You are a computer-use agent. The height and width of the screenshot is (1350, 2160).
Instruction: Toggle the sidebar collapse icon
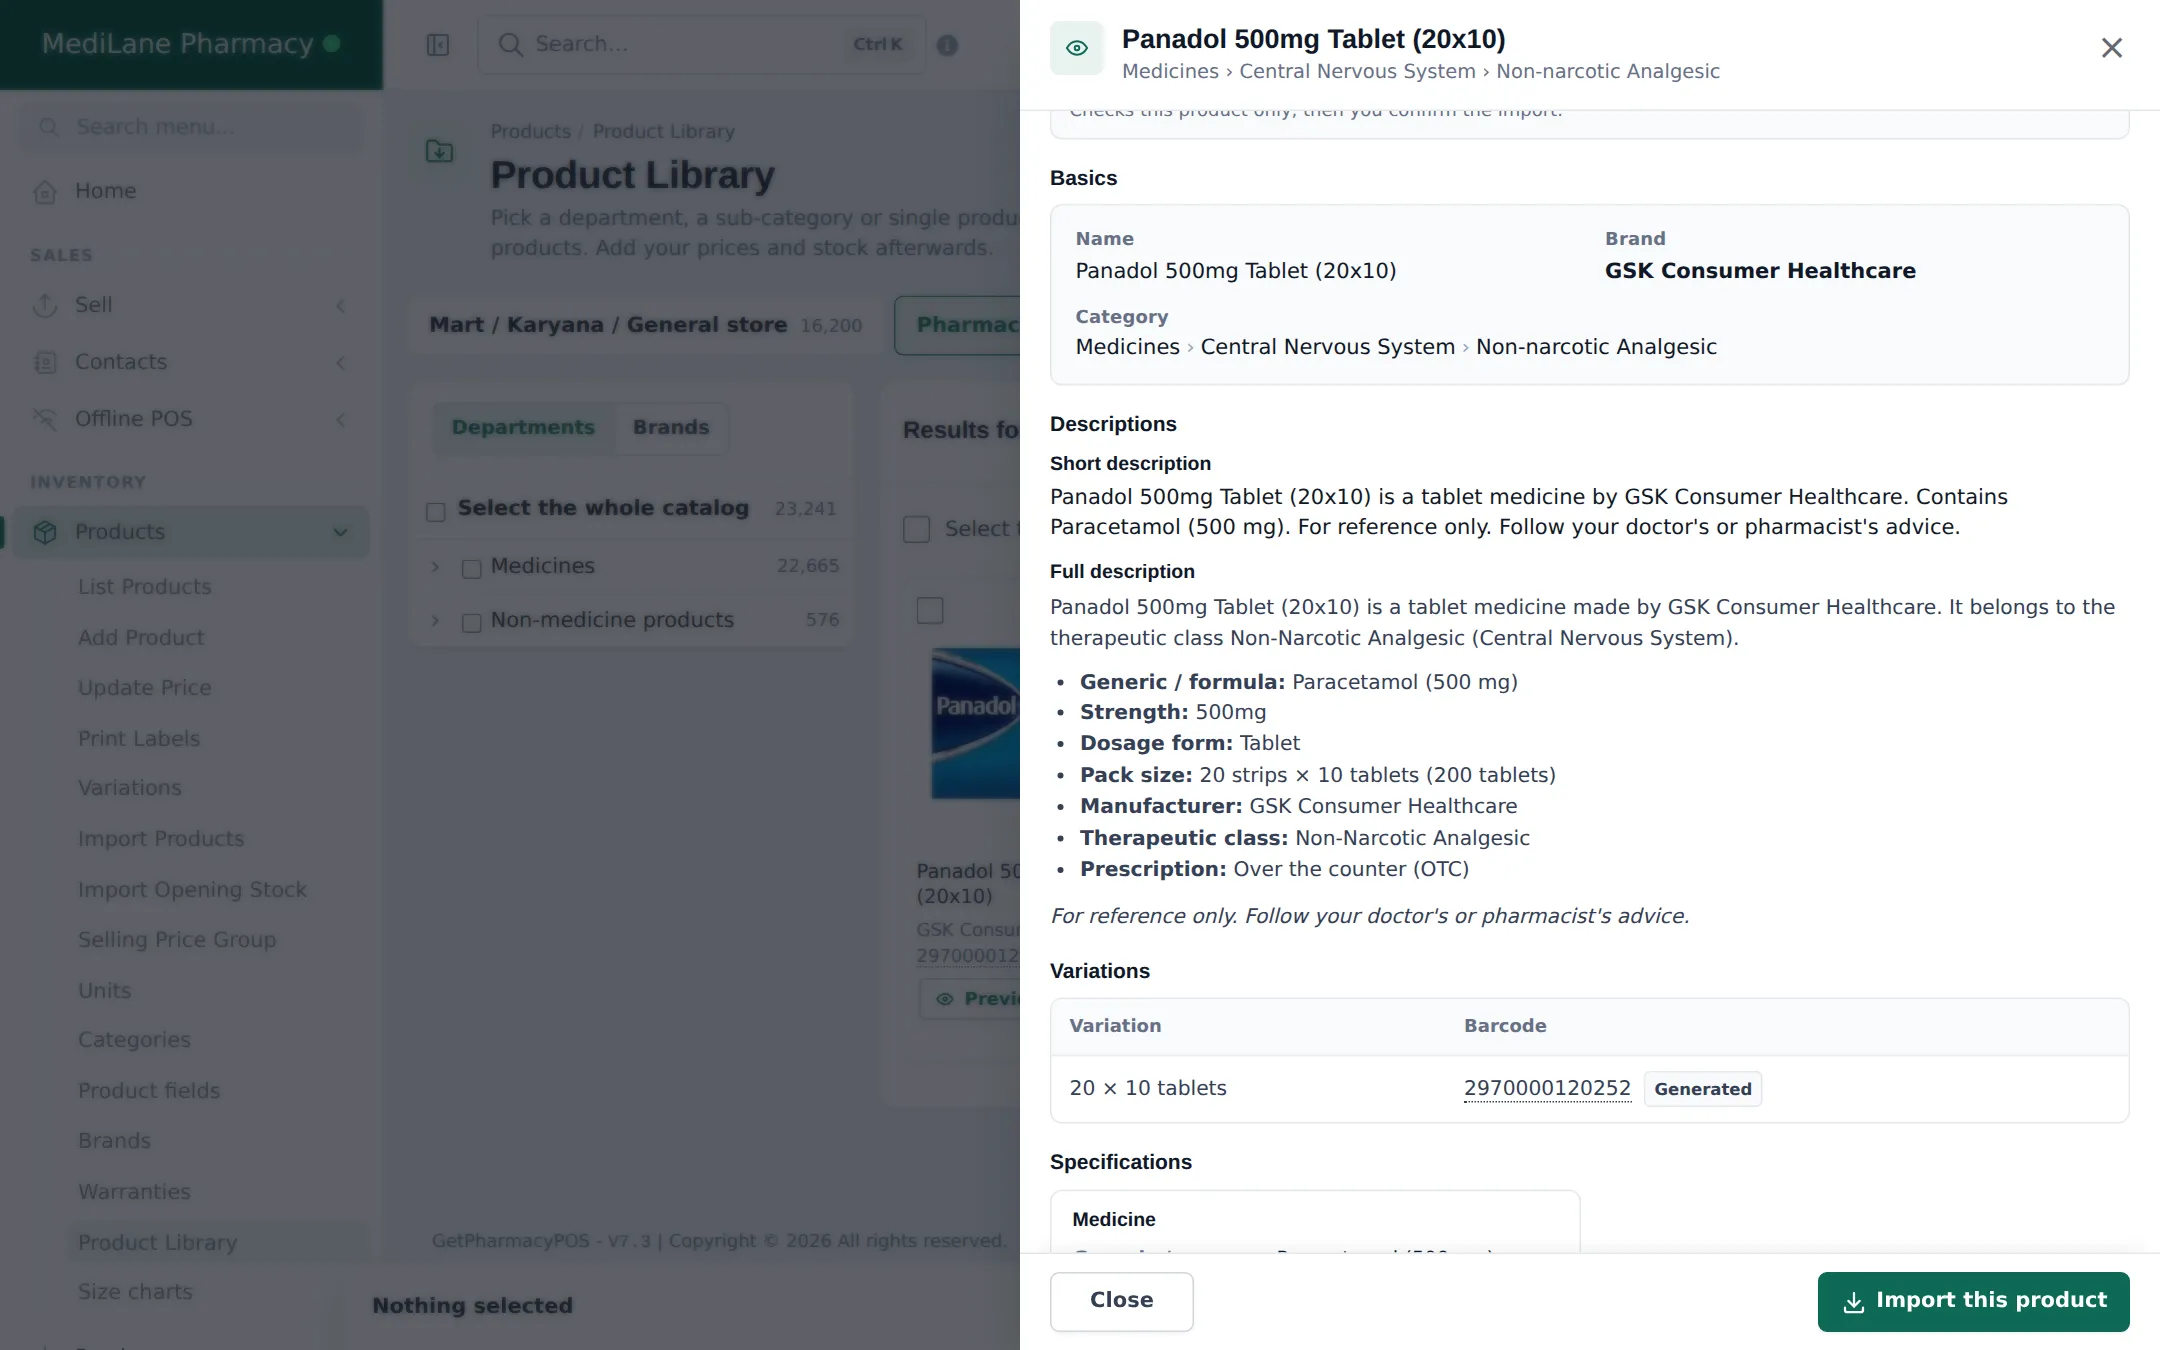tap(438, 45)
